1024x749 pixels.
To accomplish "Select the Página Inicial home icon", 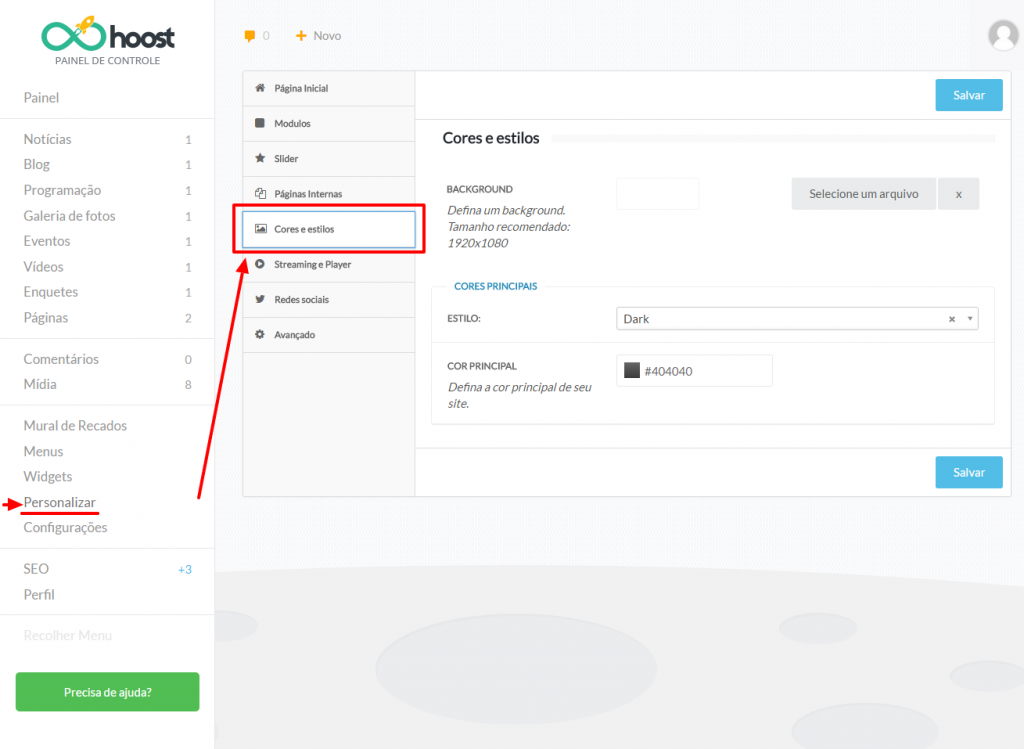I will pos(260,88).
